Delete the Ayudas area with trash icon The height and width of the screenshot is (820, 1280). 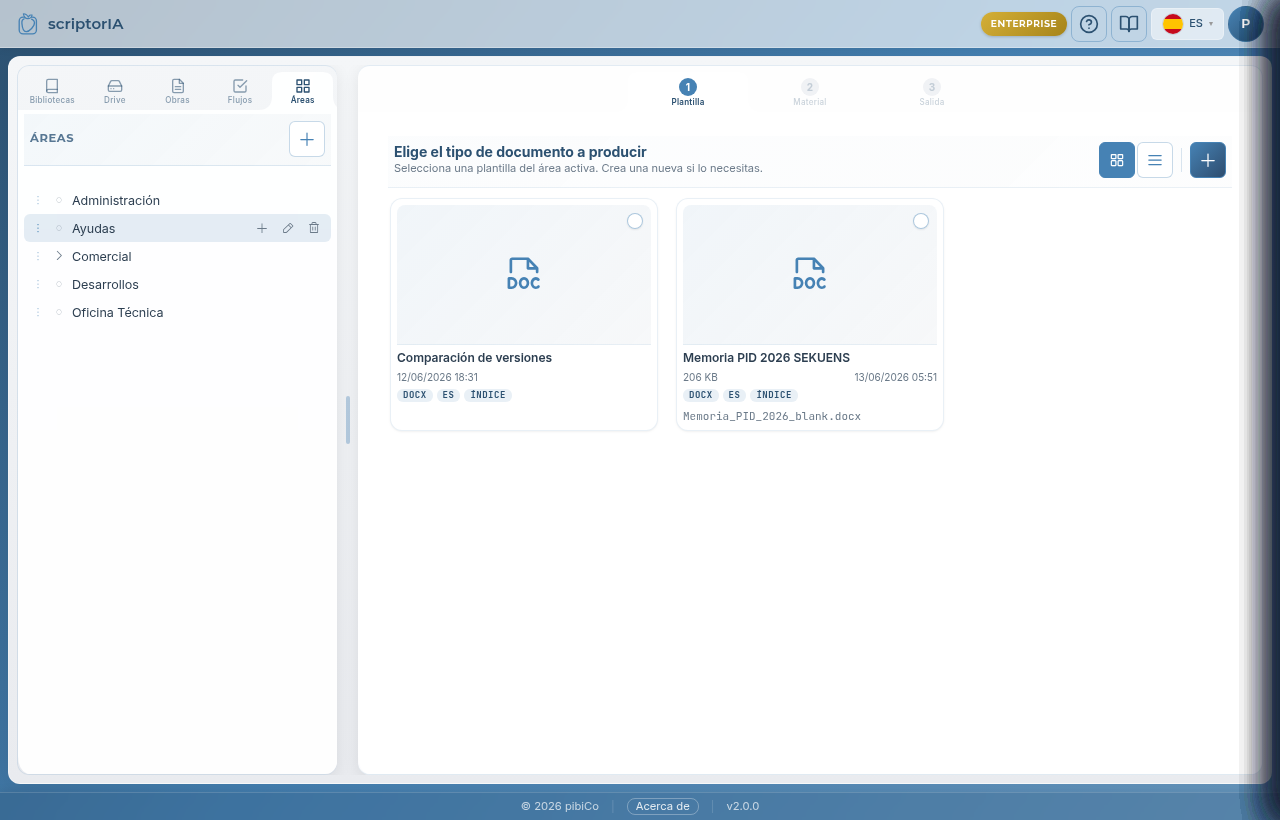coord(314,228)
